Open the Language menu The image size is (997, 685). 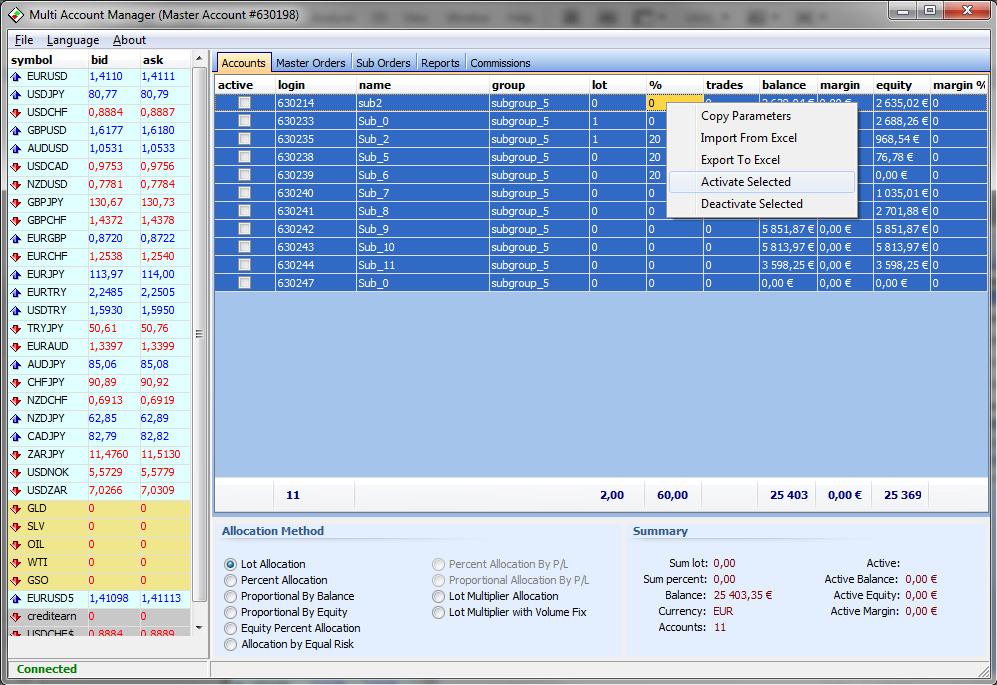[x=73, y=40]
